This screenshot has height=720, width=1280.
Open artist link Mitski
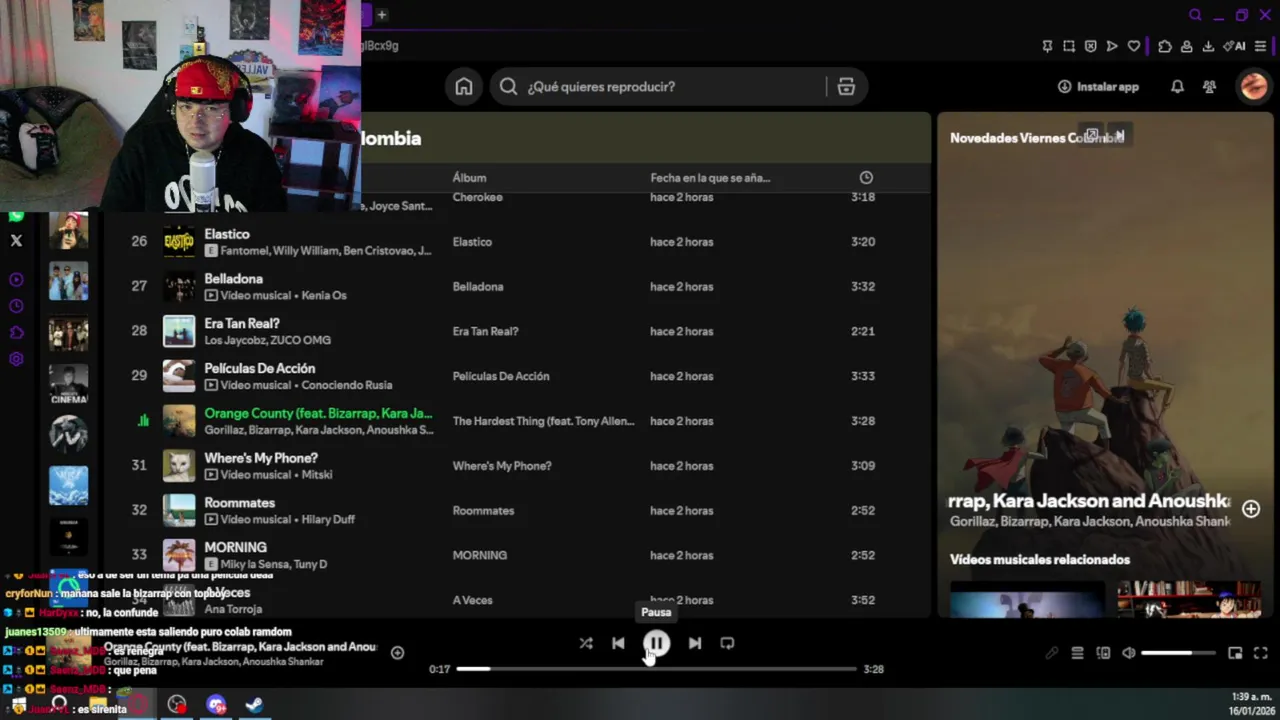[318, 475]
